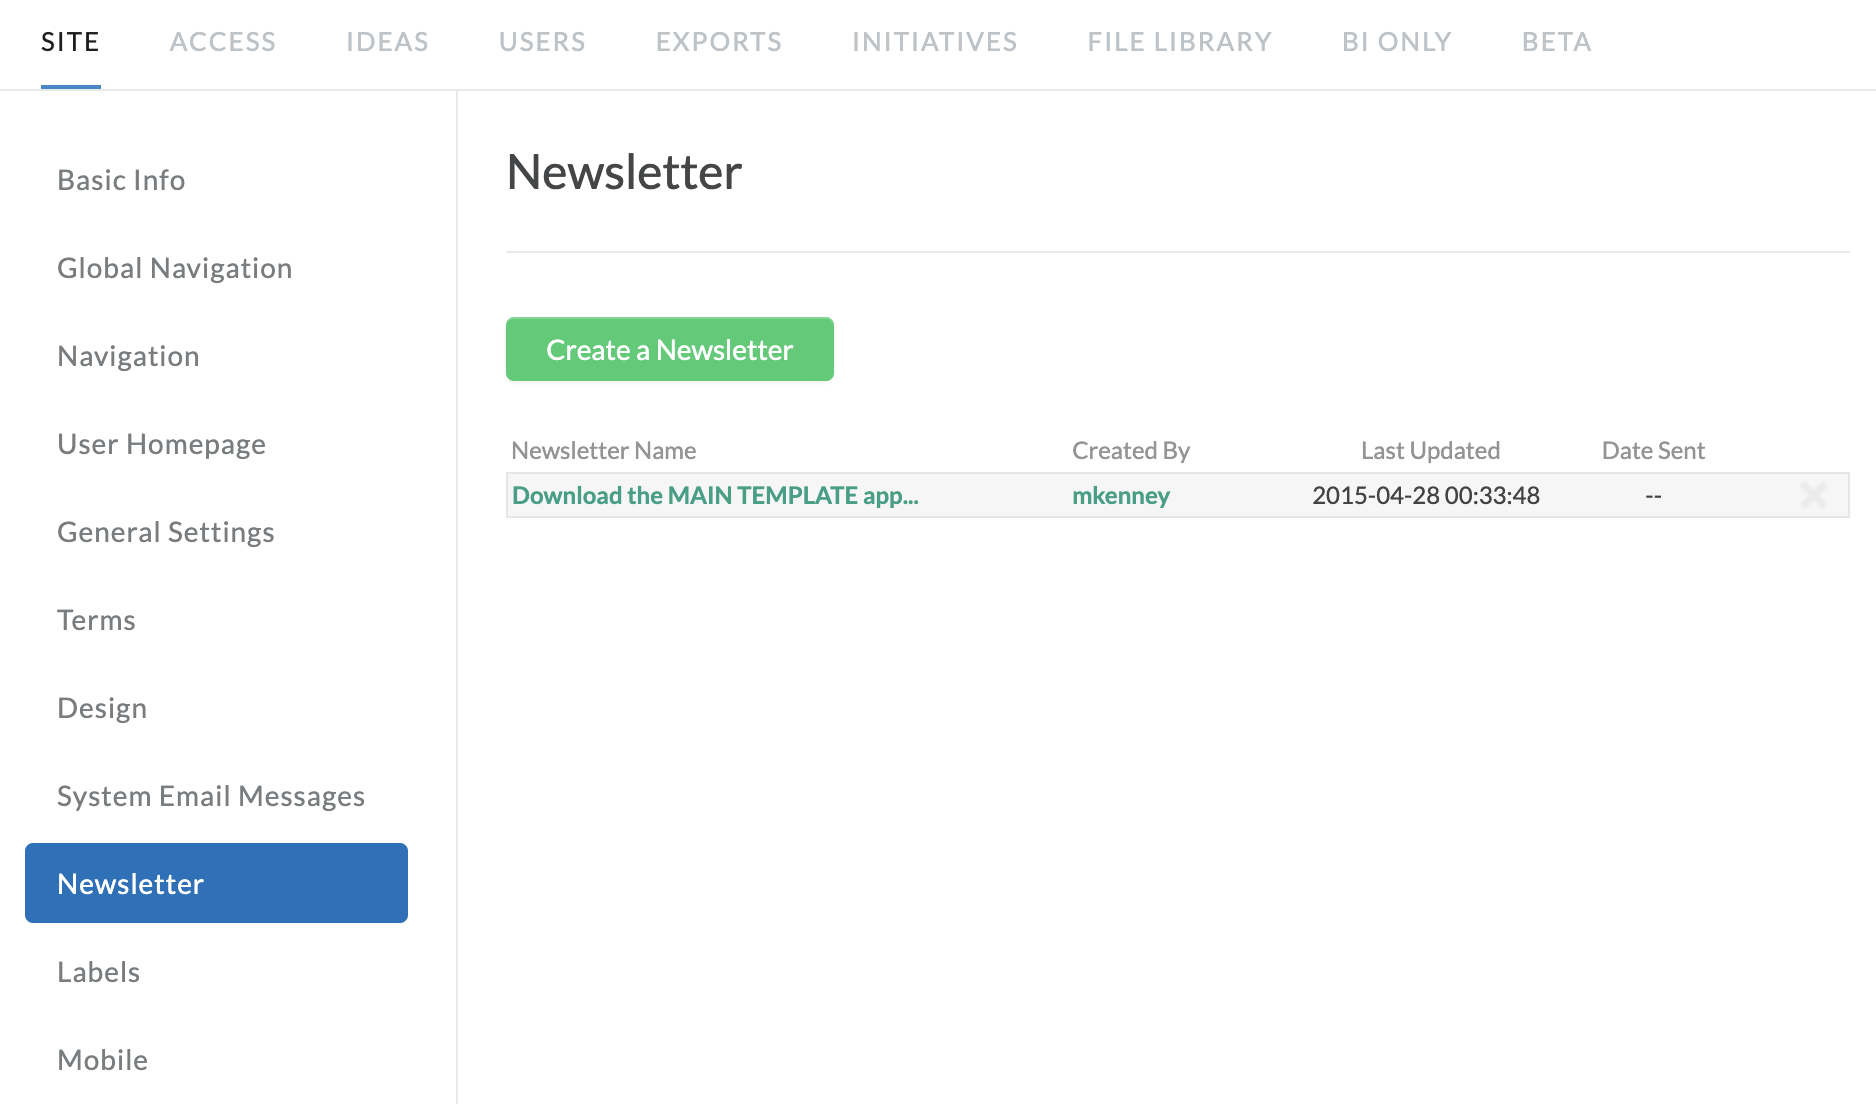Screen dimensions: 1876x1104
Task: Switch to the INITIATIVES tab
Action: pos(934,42)
